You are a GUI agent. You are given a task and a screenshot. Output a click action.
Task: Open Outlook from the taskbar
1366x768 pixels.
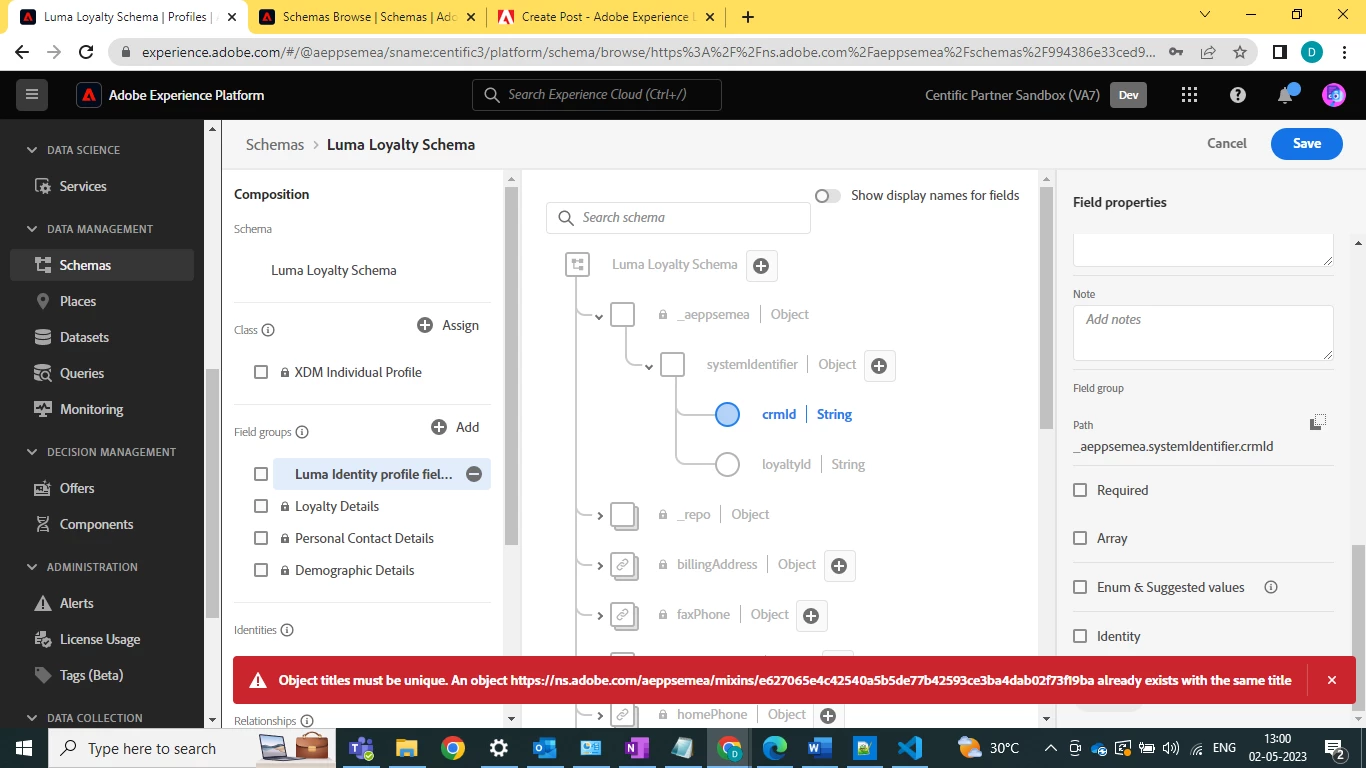[545, 748]
